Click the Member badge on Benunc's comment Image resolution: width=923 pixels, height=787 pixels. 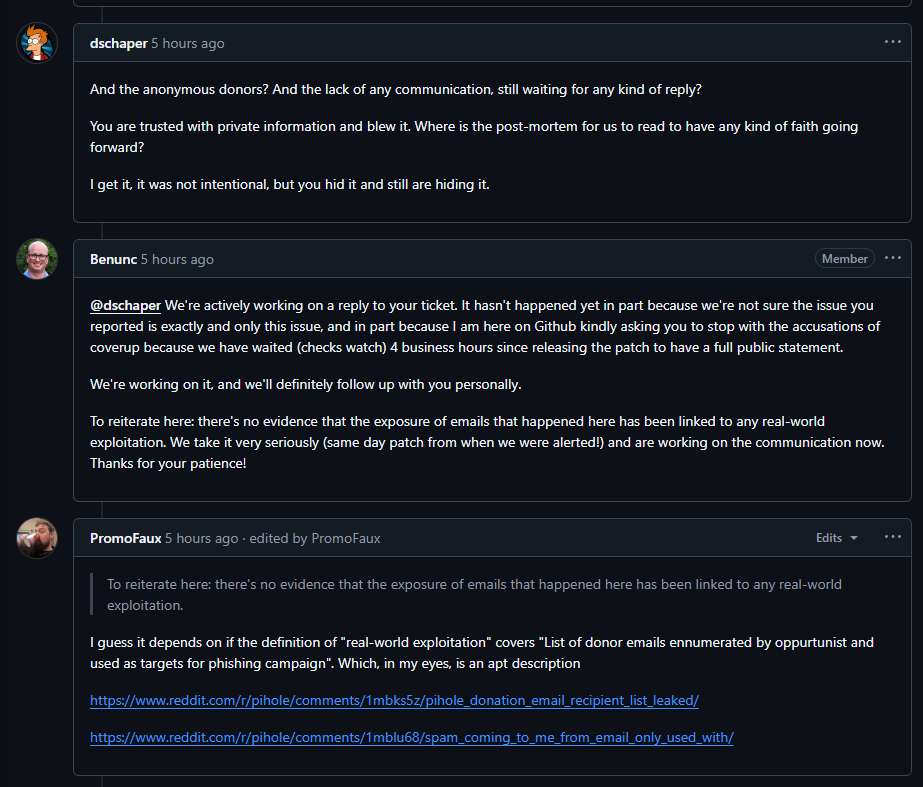(x=844, y=258)
